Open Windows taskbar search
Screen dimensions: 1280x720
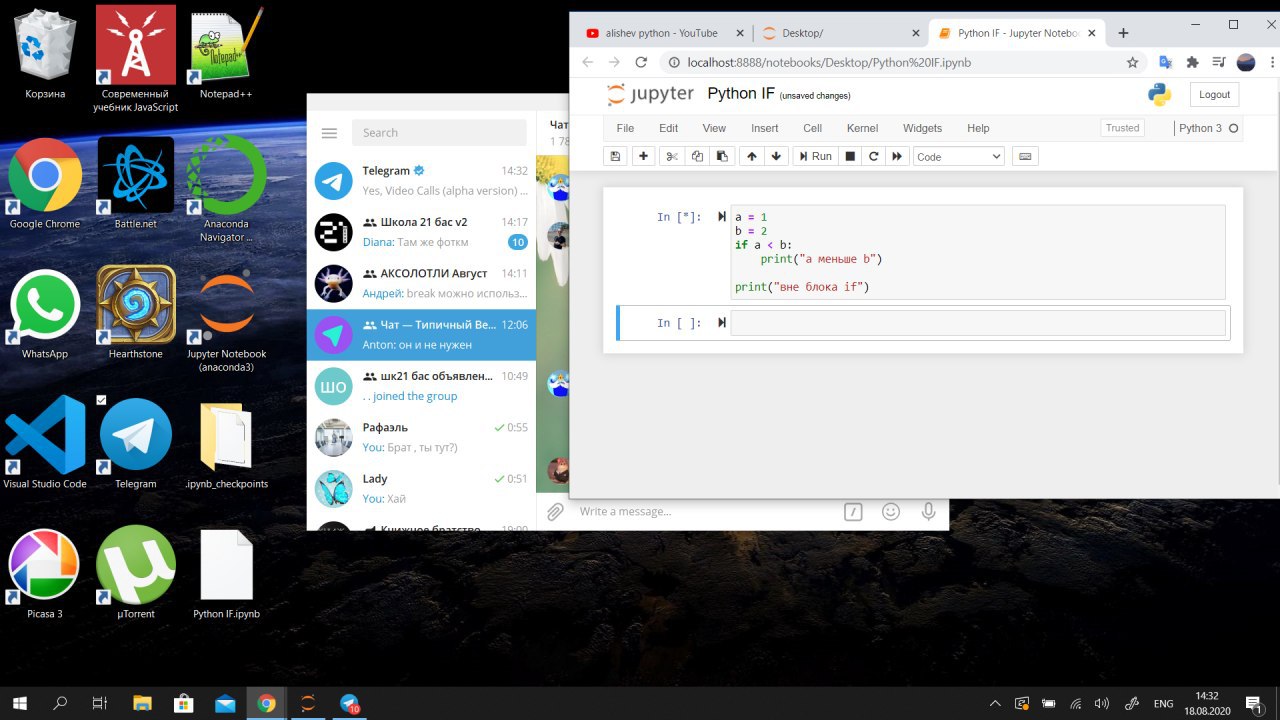pyautogui.click(x=60, y=703)
